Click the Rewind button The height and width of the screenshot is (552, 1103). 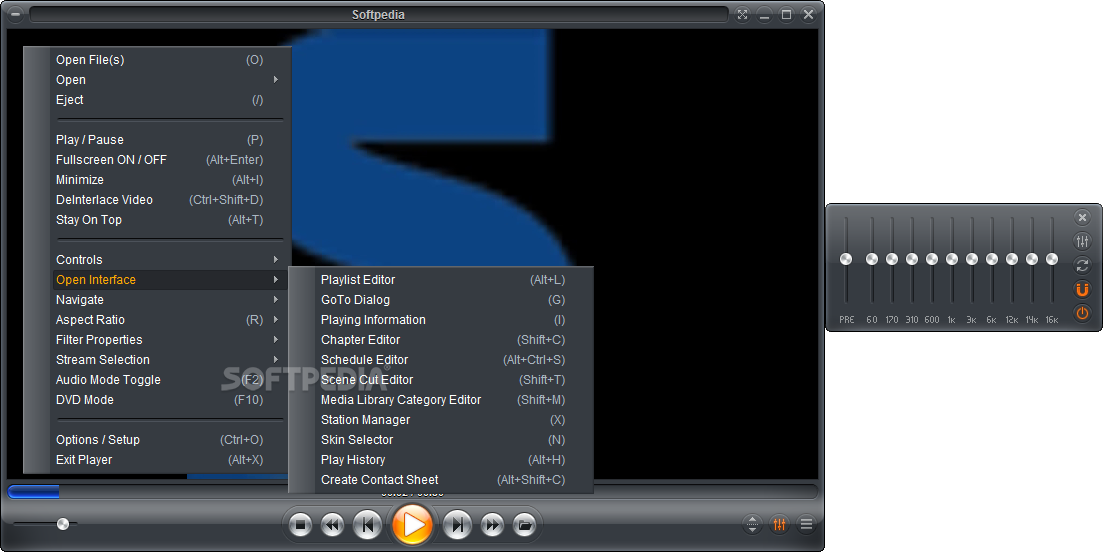(333, 525)
